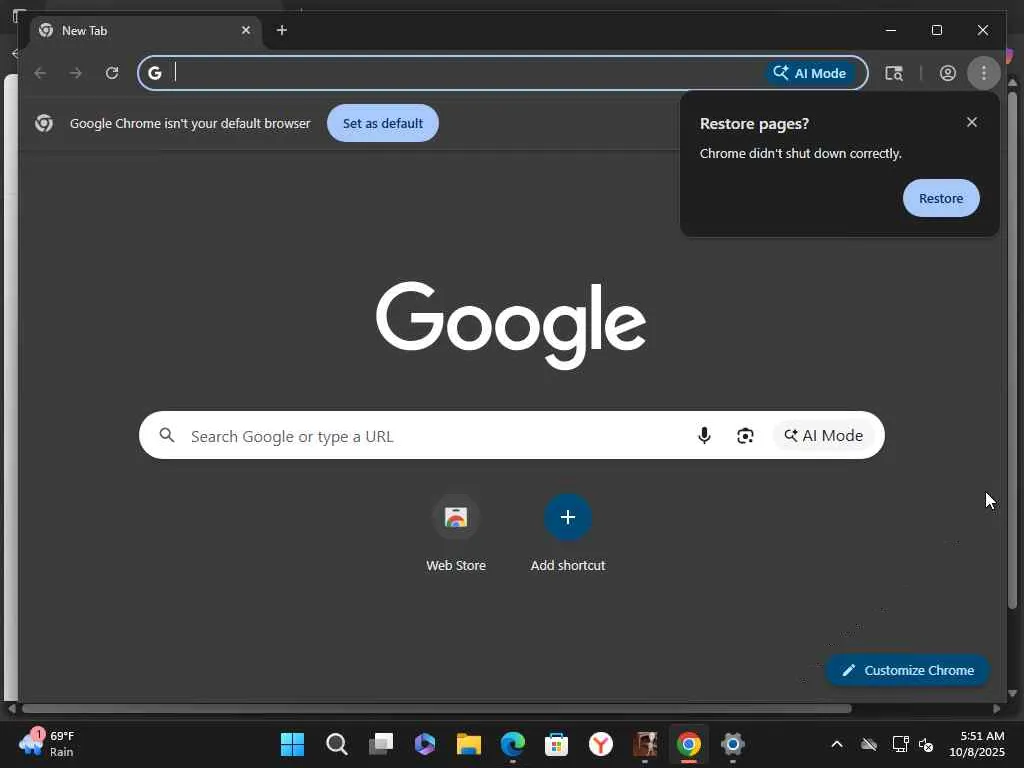The image size is (1024, 768).
Task: Click the Chrome icon on the taskbar
Action: pyautogui.click(x=688, y=744)
